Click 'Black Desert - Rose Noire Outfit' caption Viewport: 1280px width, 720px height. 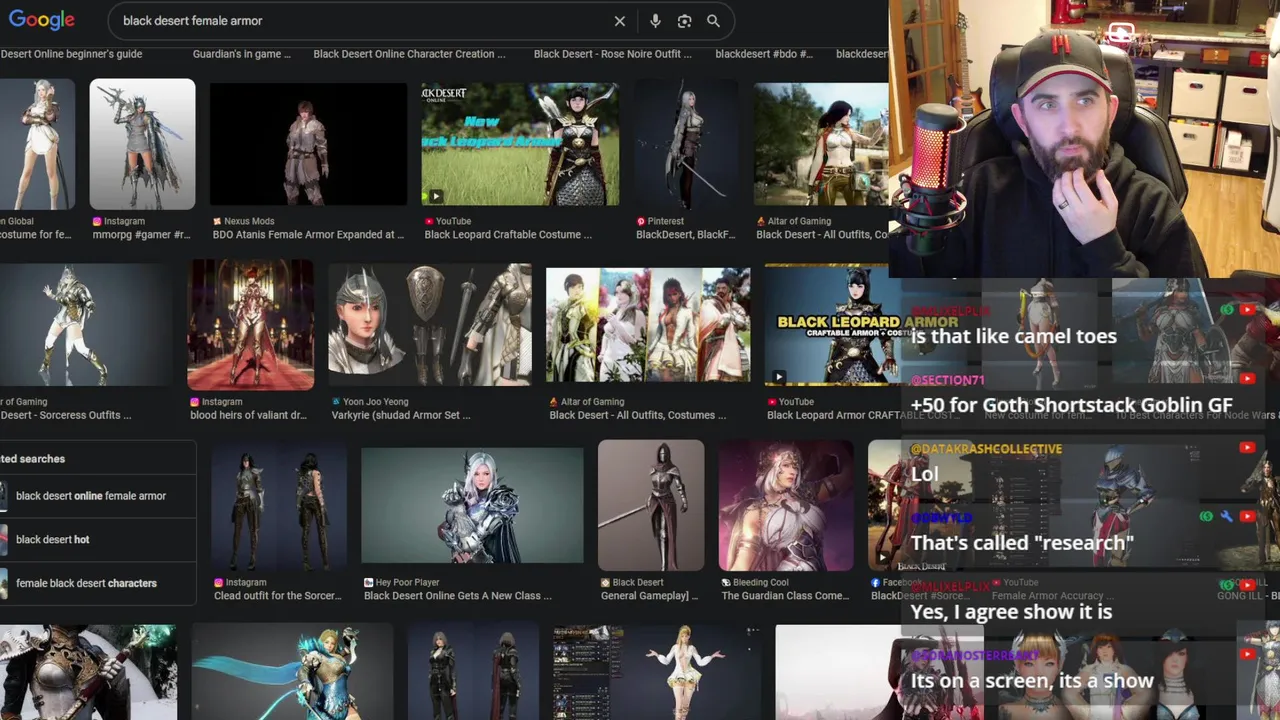pyautogui.click(x=612, y=54)
